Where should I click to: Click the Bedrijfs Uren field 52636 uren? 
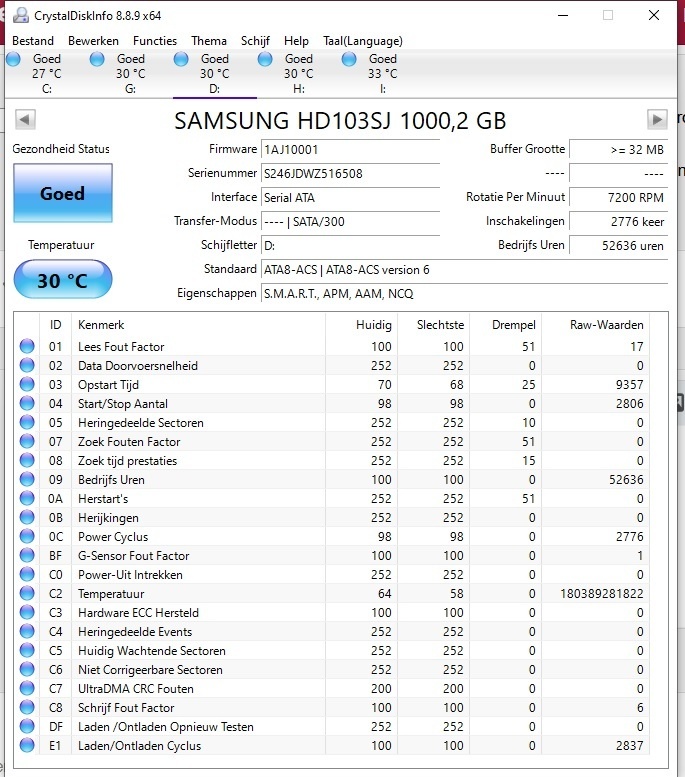click(x=618, y=246)
